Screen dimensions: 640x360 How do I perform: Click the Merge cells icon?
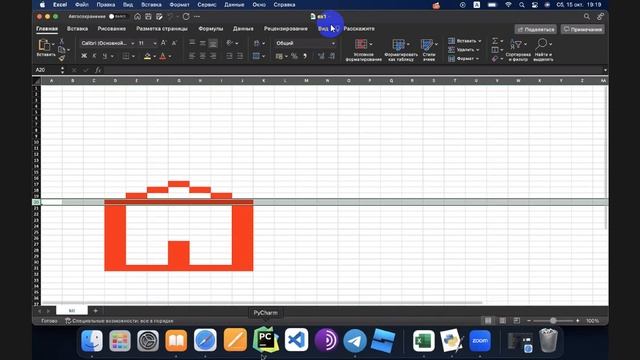(256, 56)
